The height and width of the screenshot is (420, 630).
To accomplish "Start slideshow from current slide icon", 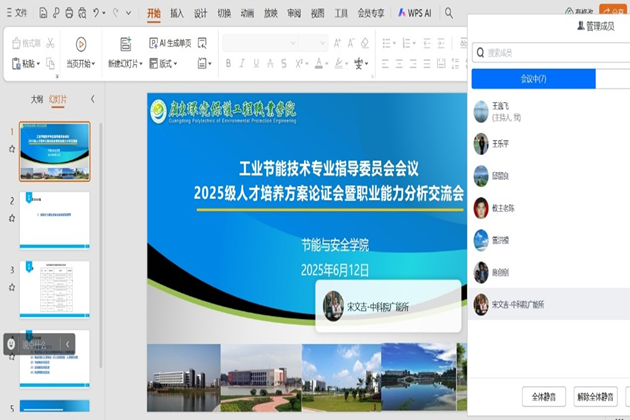I will pyautogui.click(x=80, y=44).
